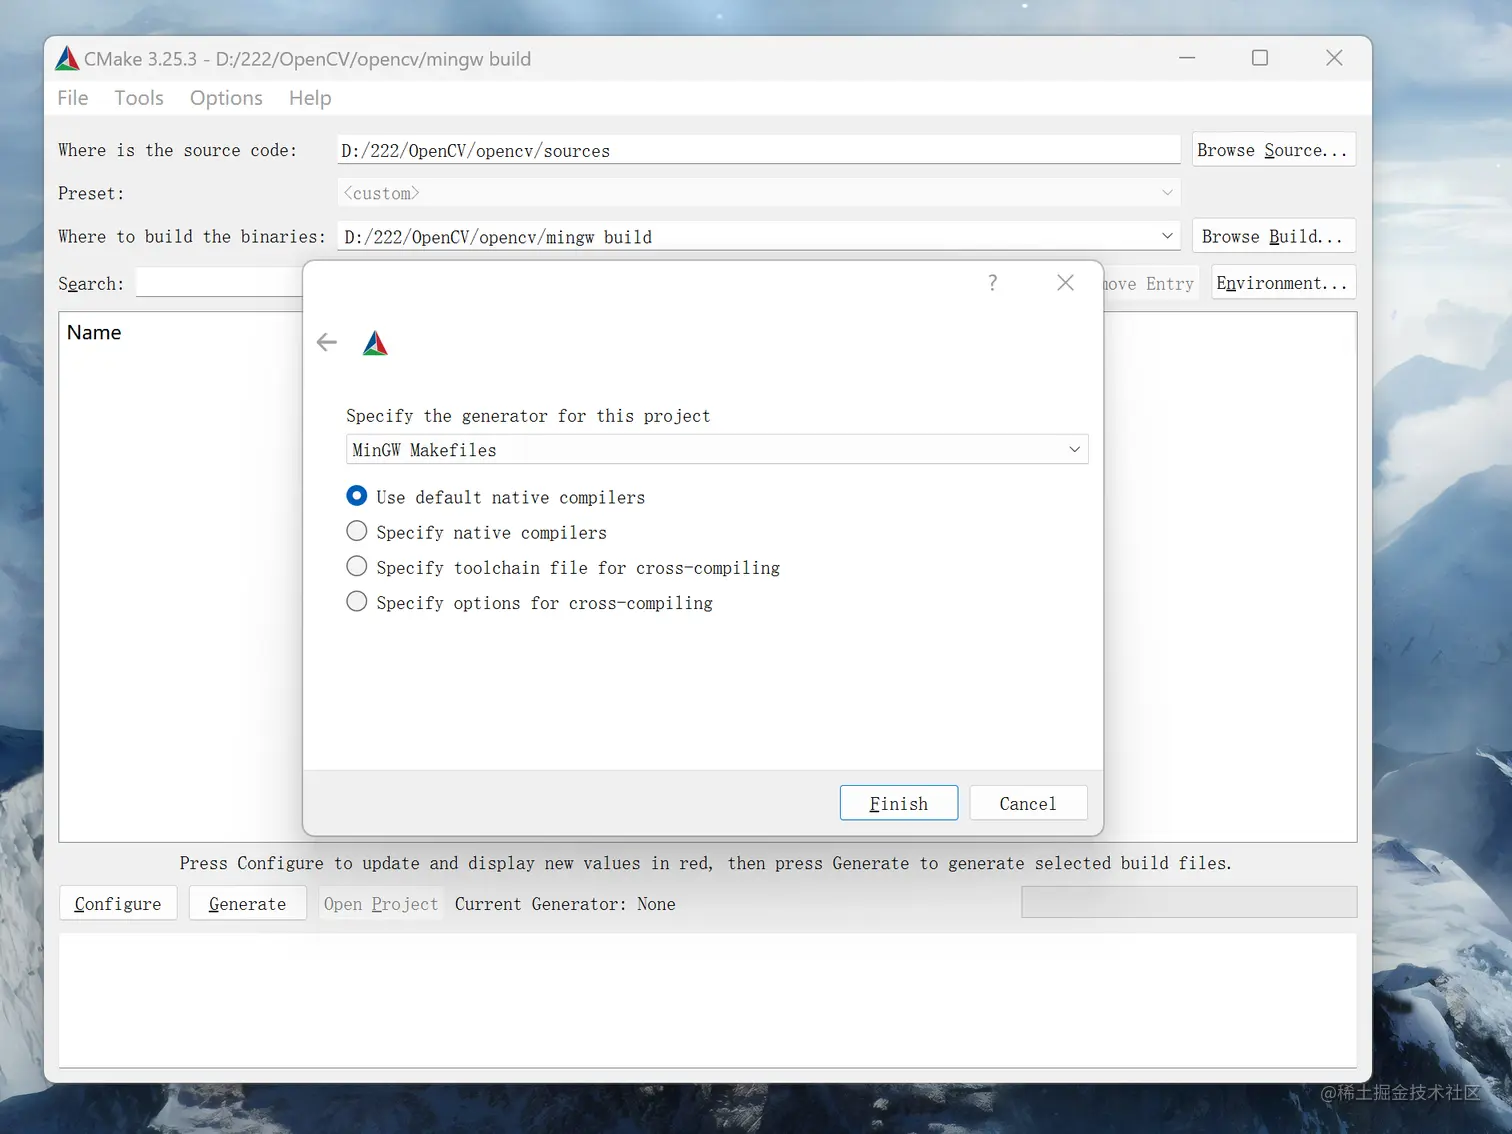
Task: Click the Open Project button
Action: (381, 903)
